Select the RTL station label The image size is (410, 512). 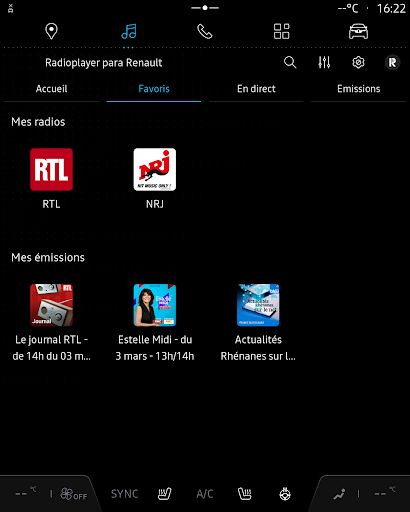tap(51, 204)
